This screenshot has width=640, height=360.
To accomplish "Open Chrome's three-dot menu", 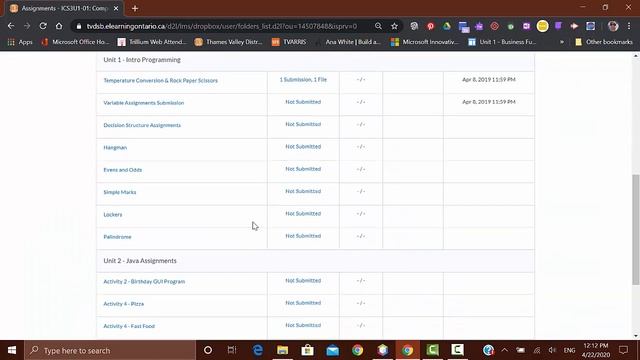I will pyautogui.click(x=629, y=26).
